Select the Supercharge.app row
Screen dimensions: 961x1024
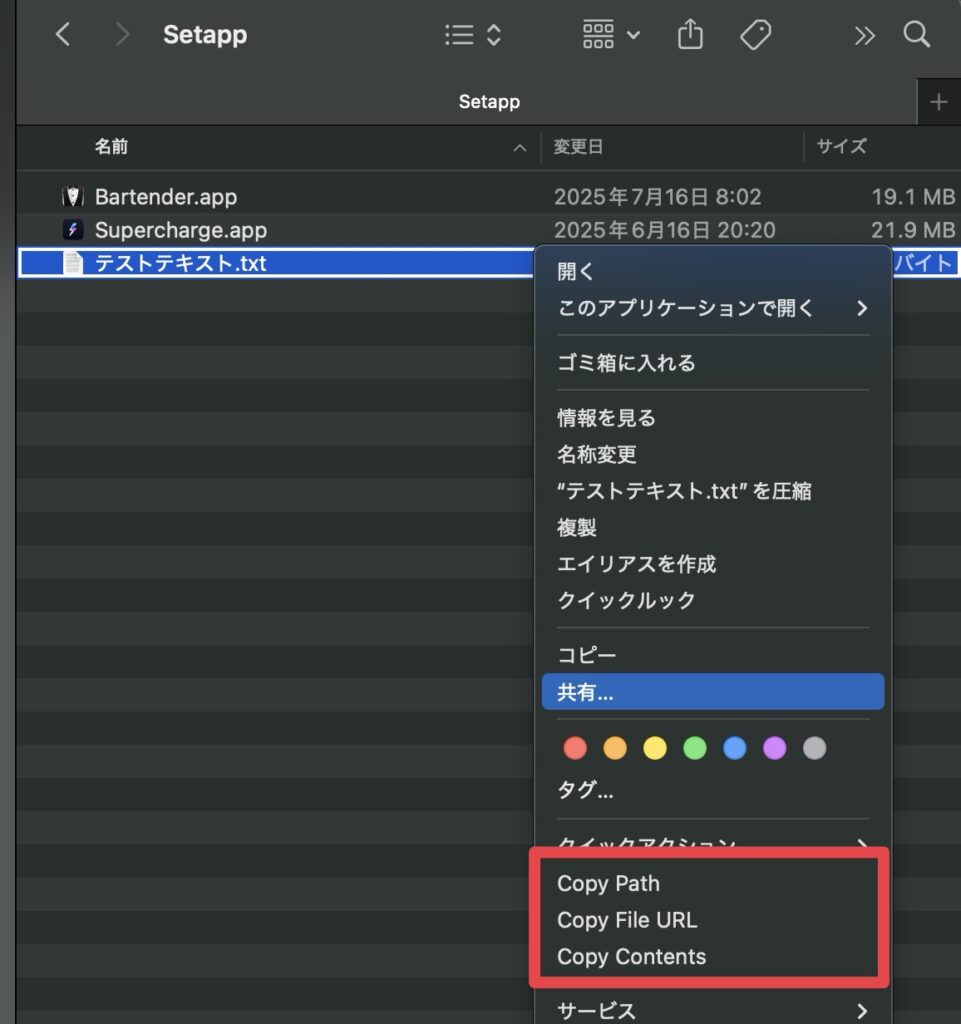488,230
